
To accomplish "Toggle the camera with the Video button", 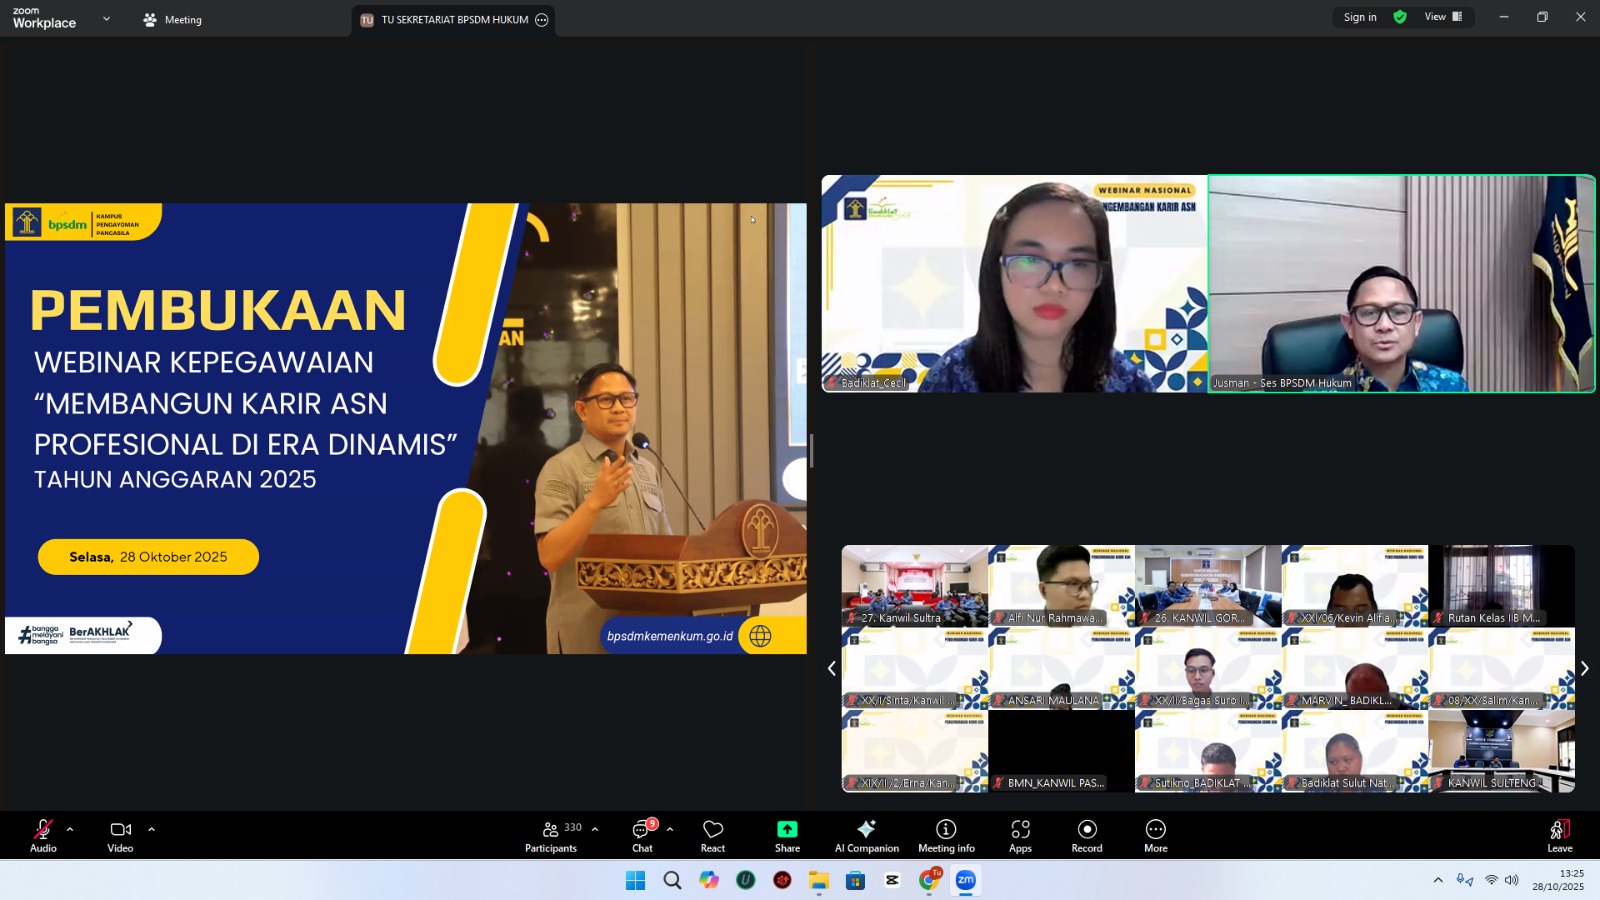I will pyautogui.click(x=120, y=836).
